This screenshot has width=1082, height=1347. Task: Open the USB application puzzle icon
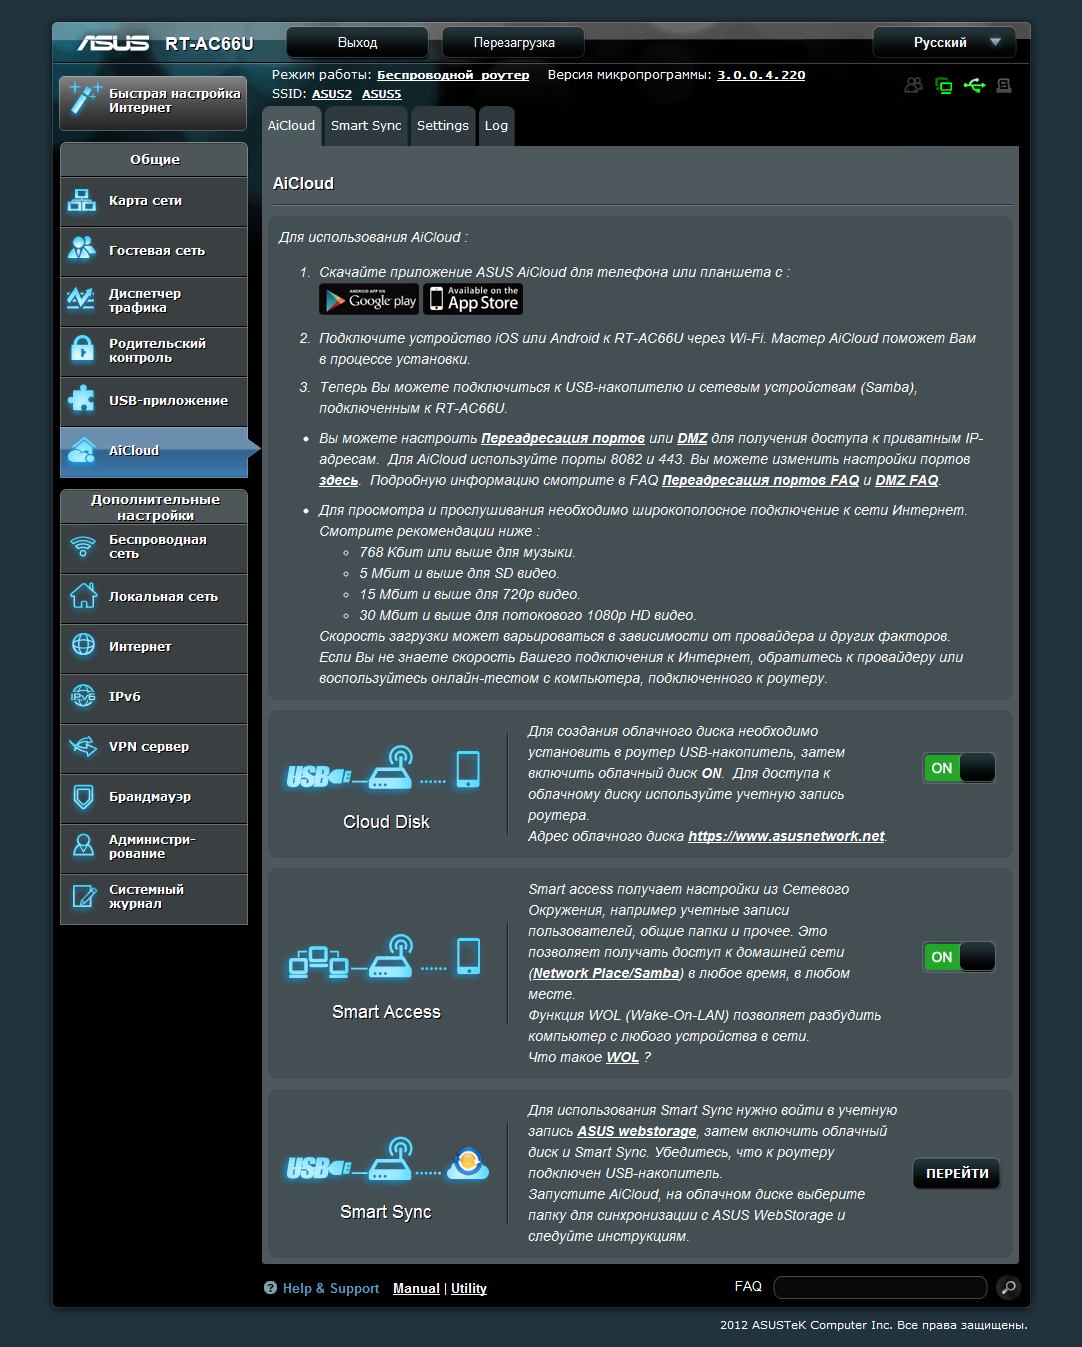coord(82,399)
